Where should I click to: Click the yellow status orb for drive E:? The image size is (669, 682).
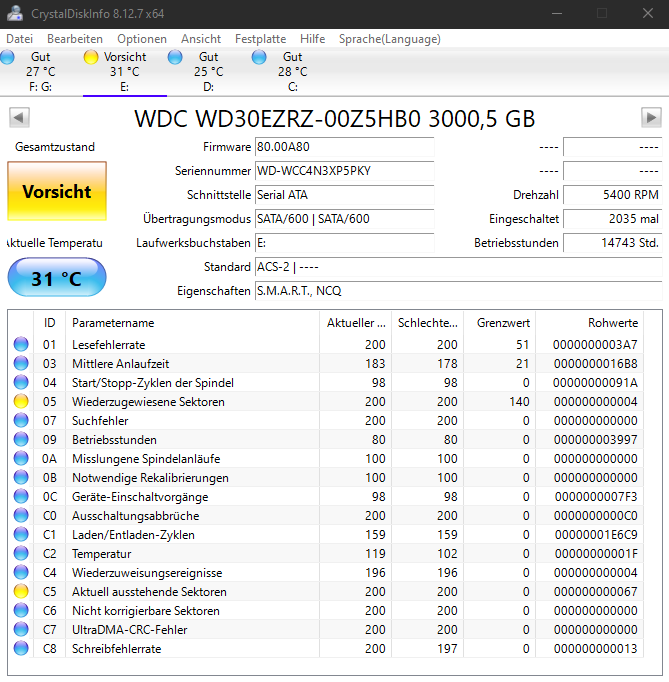[x=91, y=57]
